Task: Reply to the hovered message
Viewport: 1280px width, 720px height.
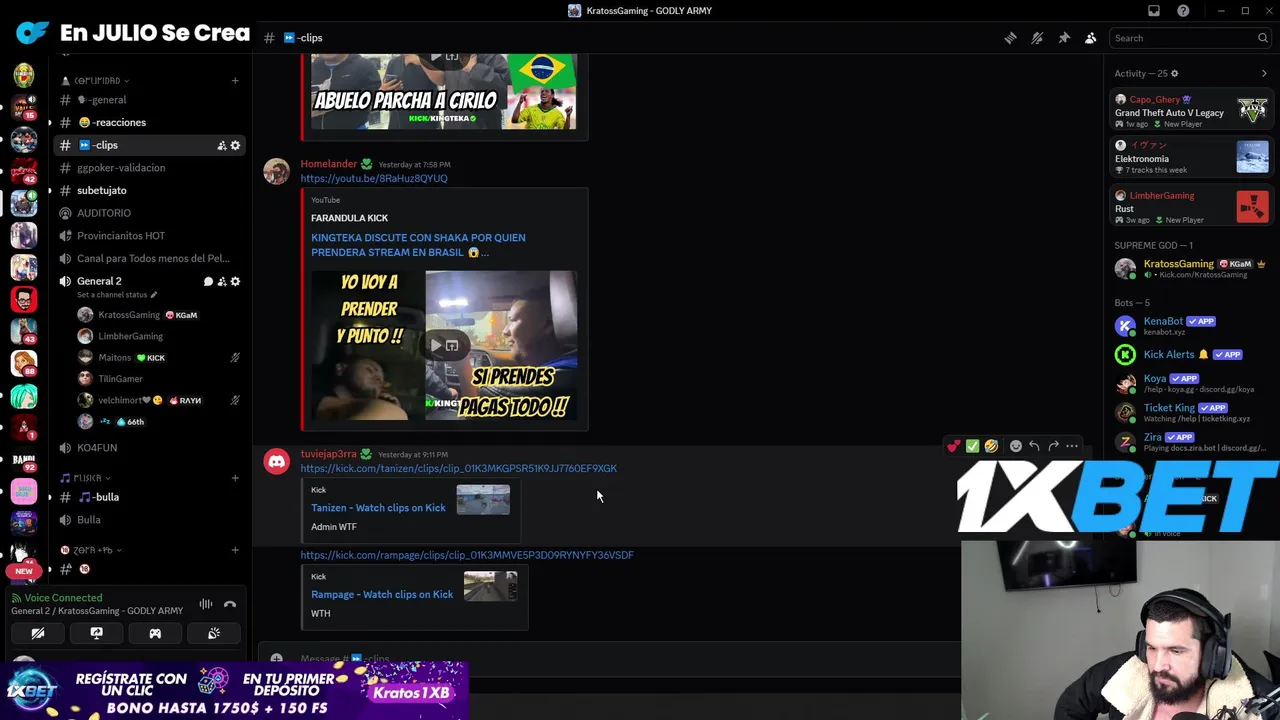Action: [1034, 446]
